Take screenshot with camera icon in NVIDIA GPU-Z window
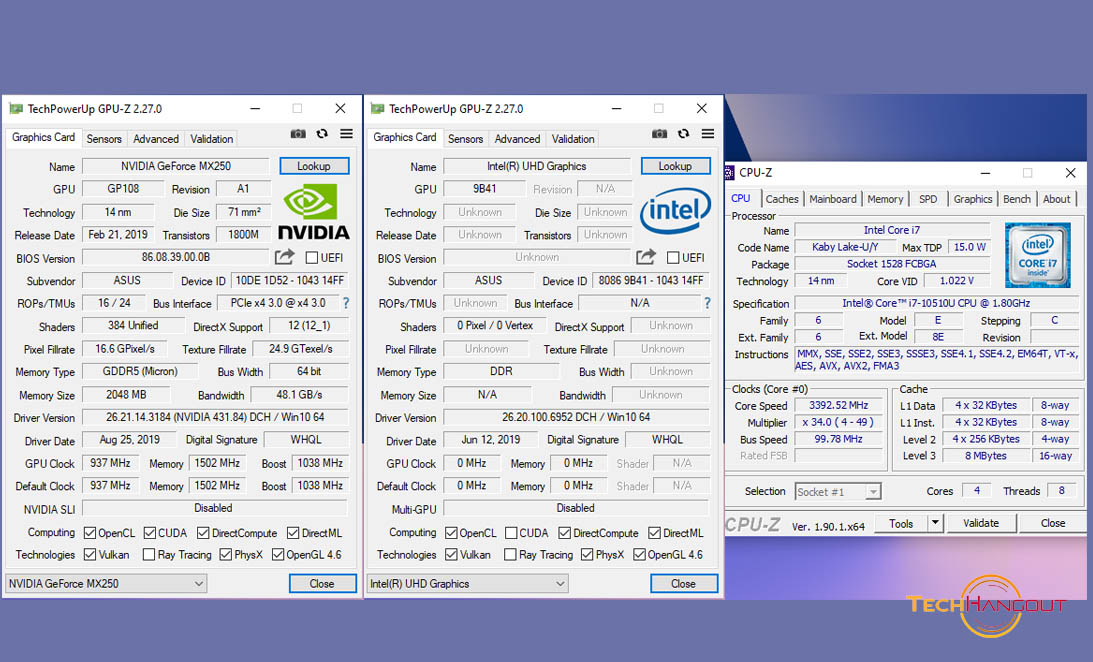Image resolution: width=1093 pixels, height=662 pixels. pyautogui.click(x=298, y=134)
